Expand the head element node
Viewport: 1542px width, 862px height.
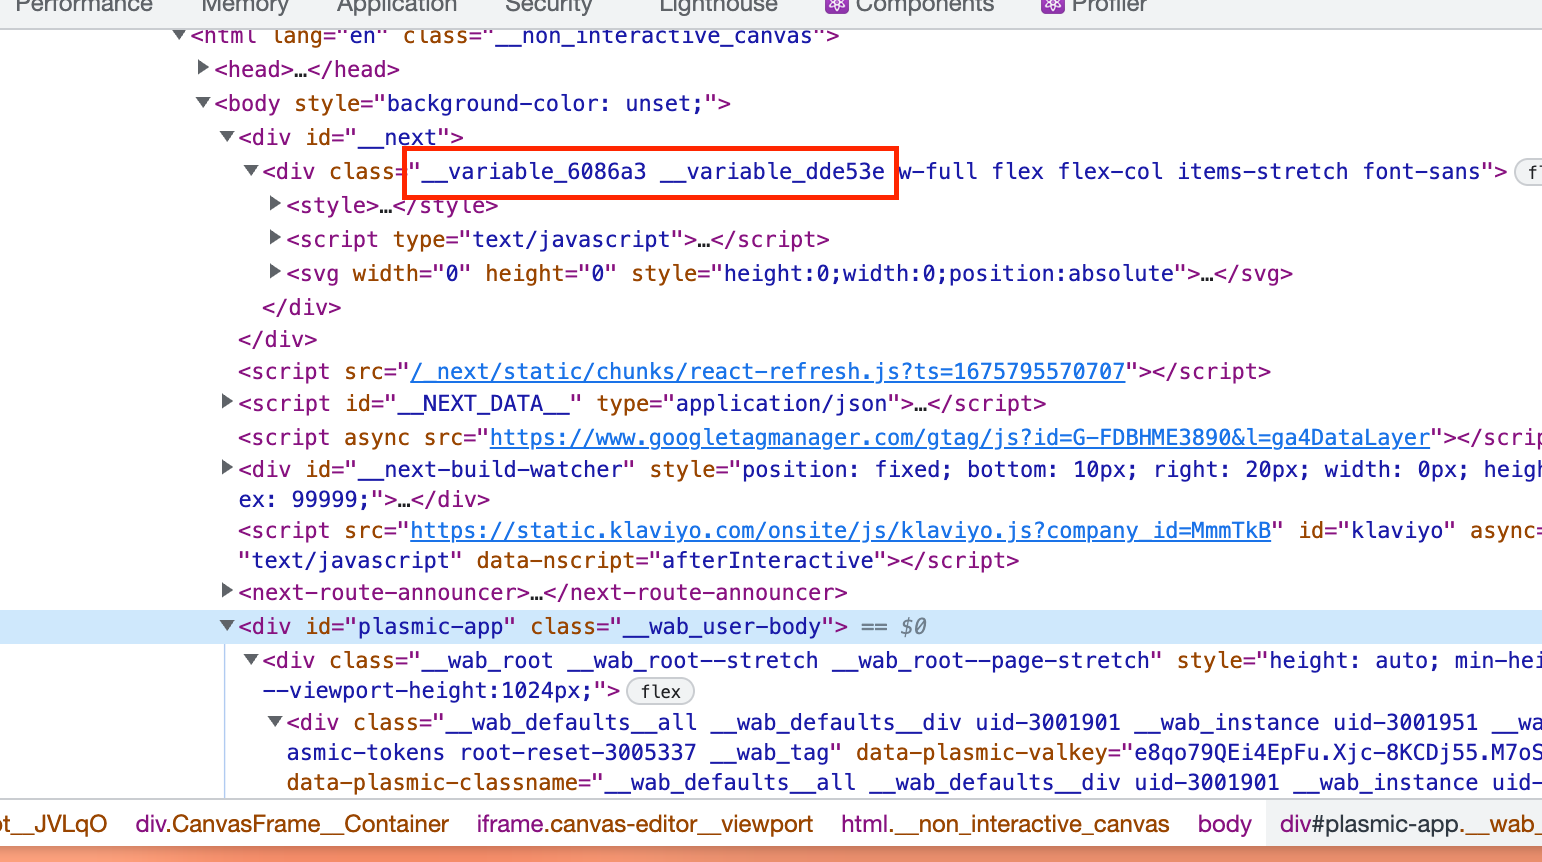coord(203,68)
